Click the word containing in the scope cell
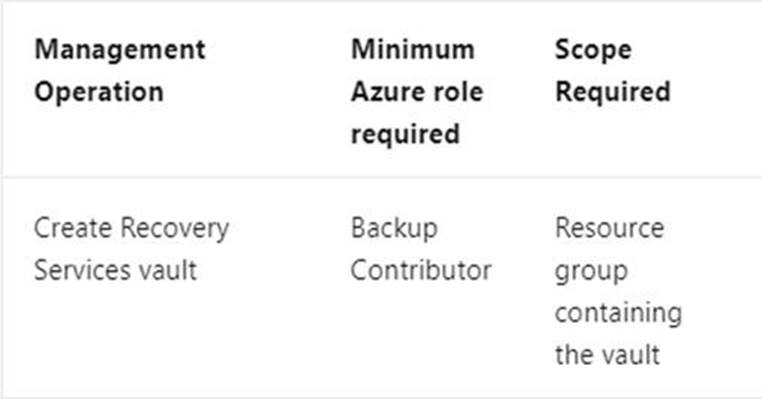762x399 pixels. click(618, 312)
